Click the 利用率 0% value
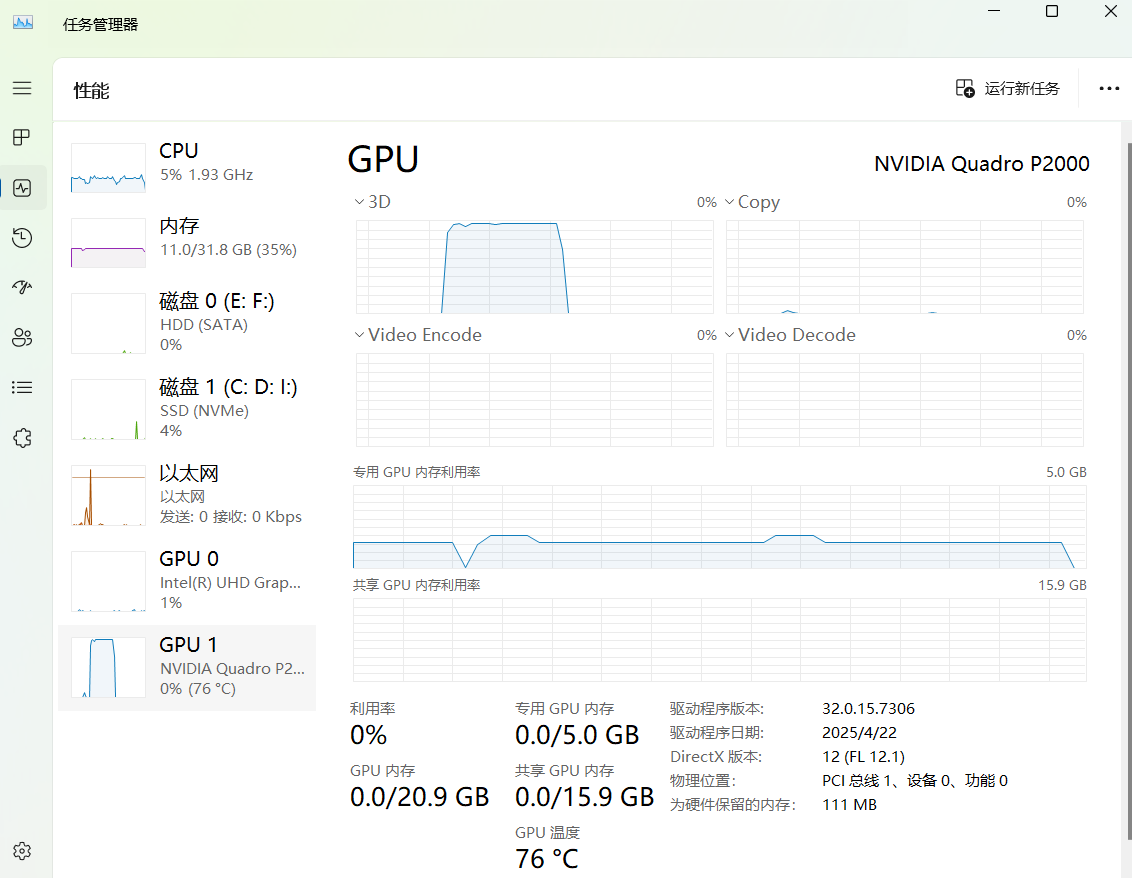This screenshot has width=1132, height=878. (x=368, y=735)
